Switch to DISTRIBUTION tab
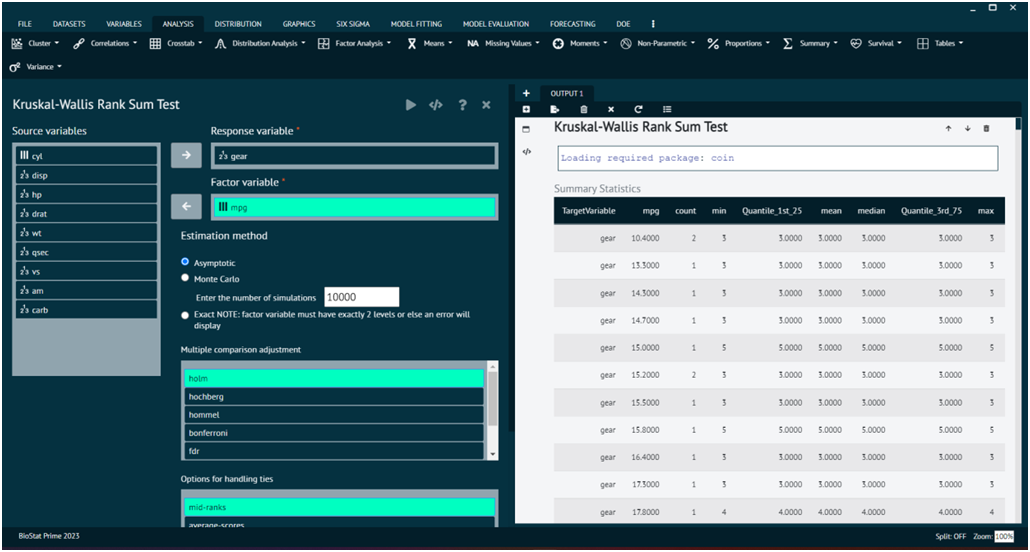This screenshot has height=552, width=1030. coord(238,24)
